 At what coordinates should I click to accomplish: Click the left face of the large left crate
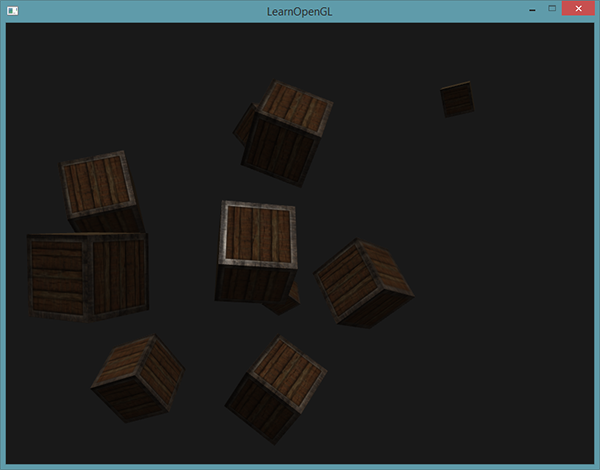point(57,273)
